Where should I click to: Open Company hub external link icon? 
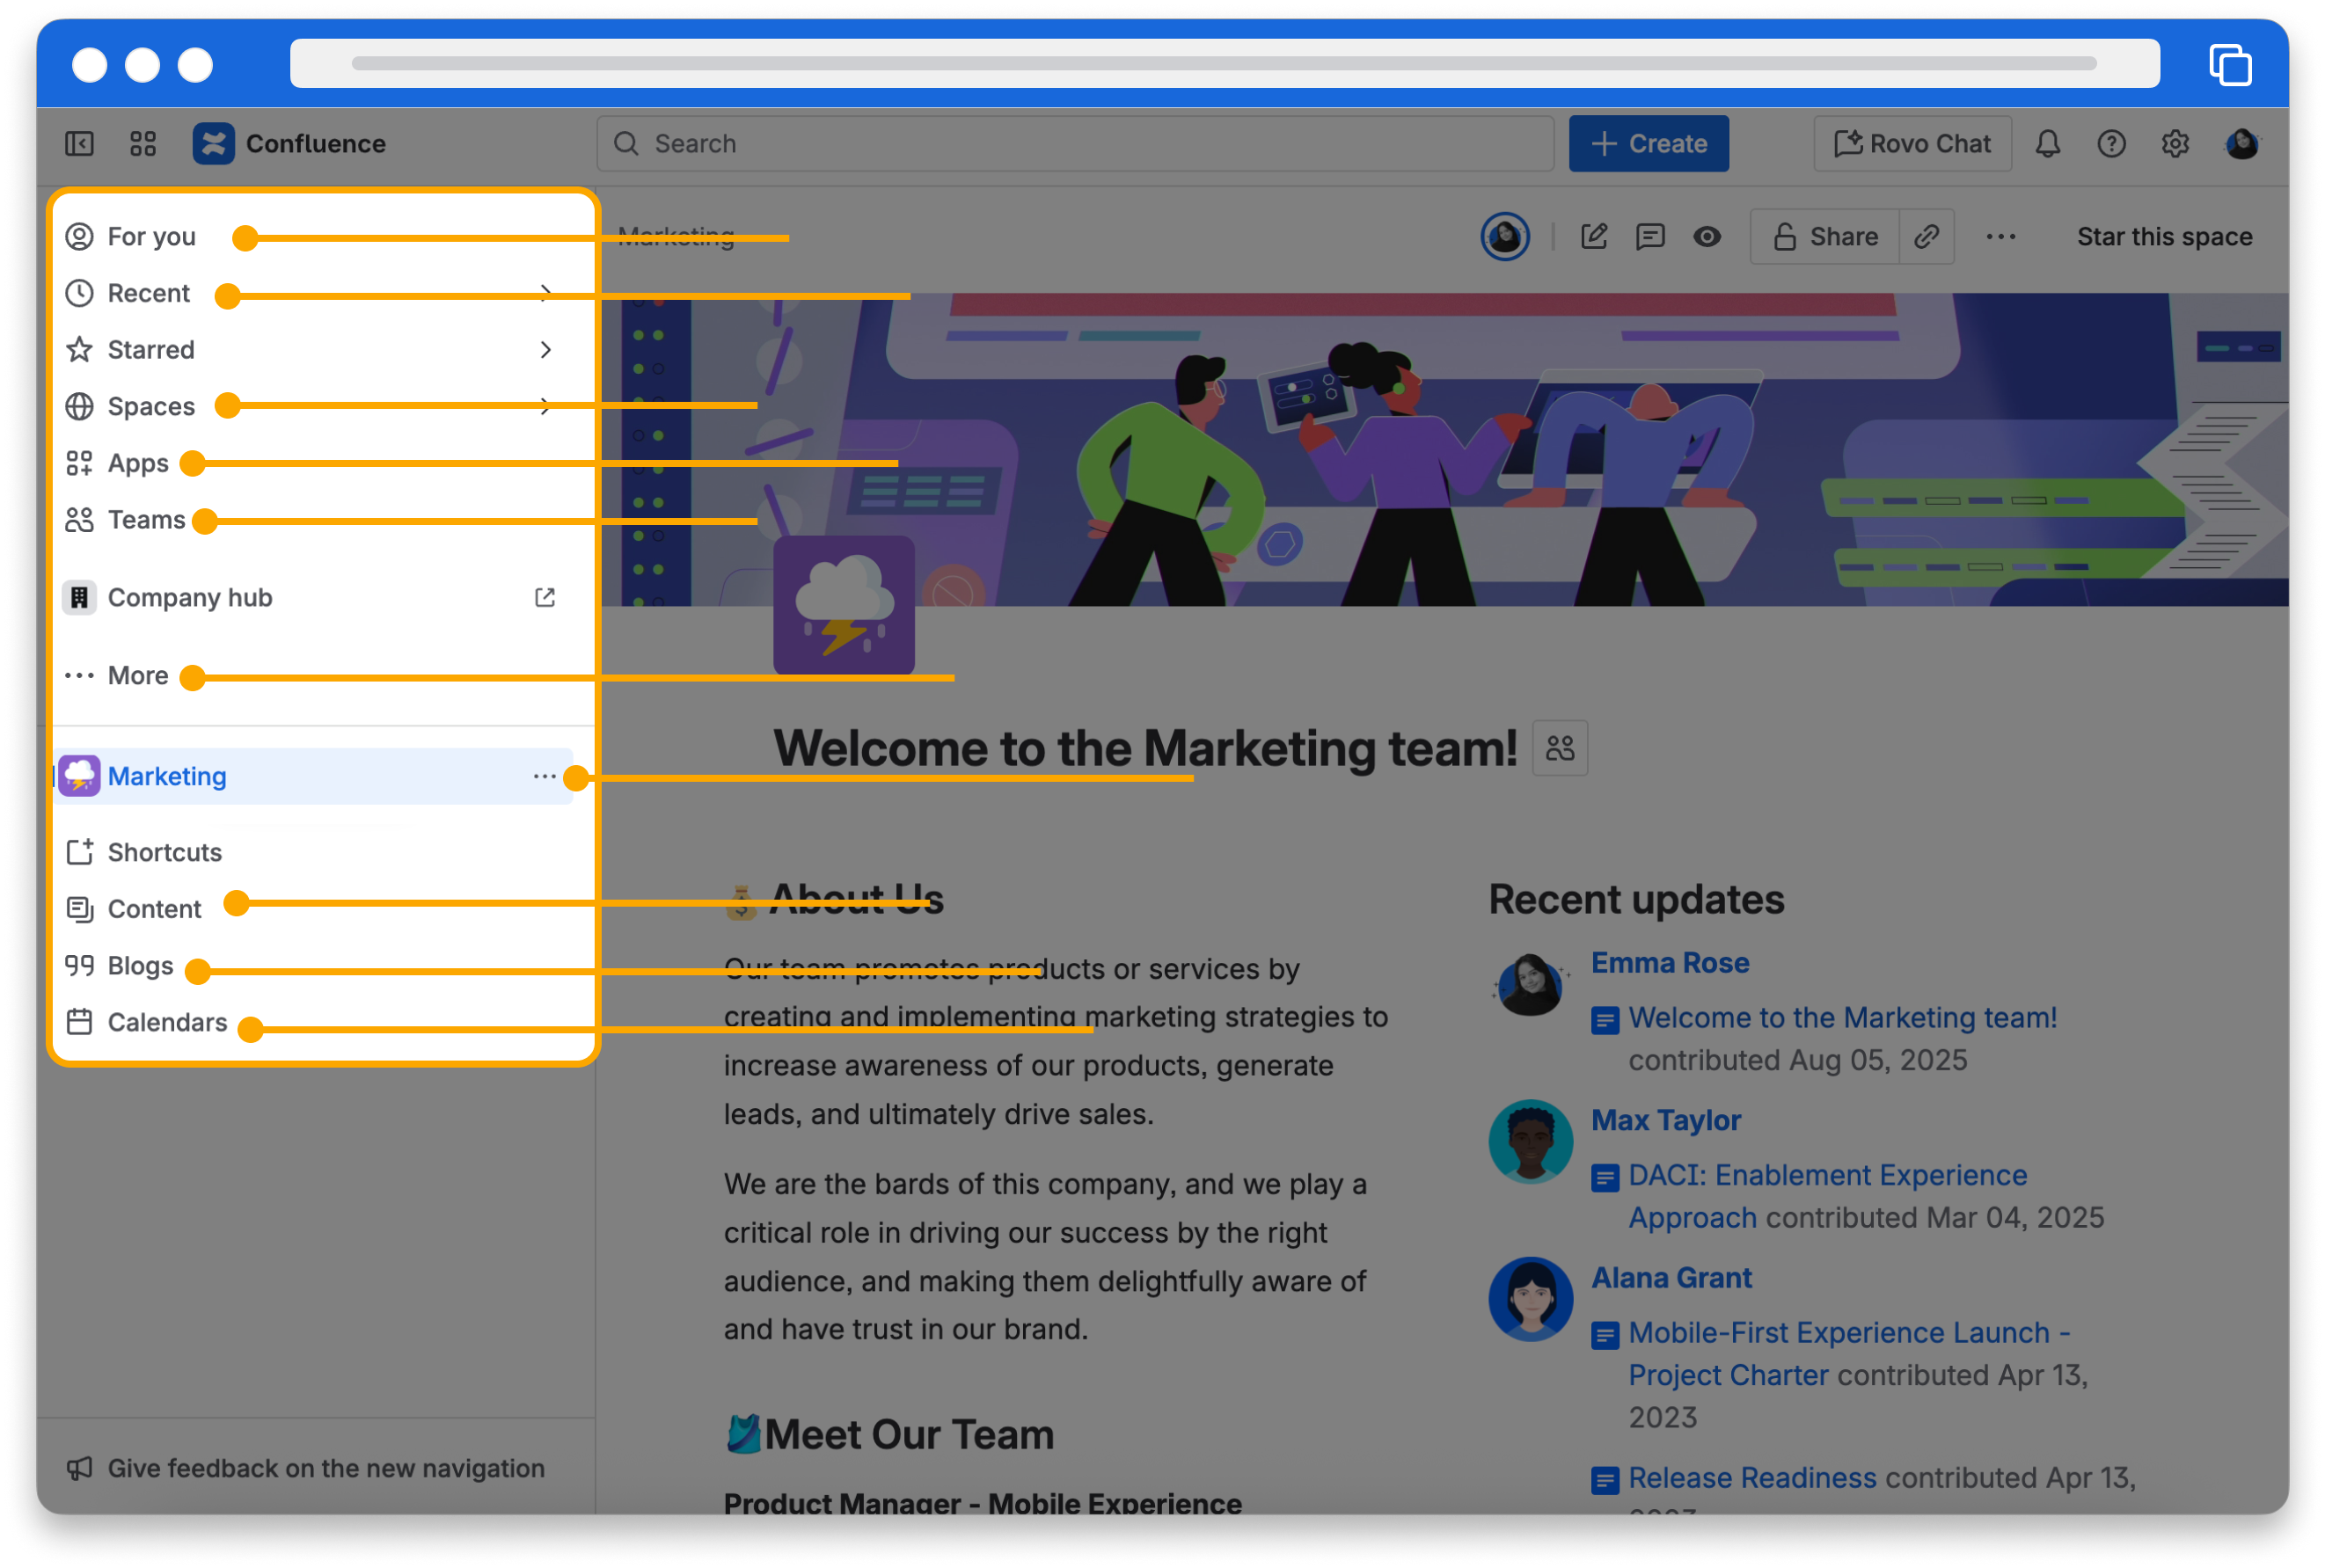545,597
